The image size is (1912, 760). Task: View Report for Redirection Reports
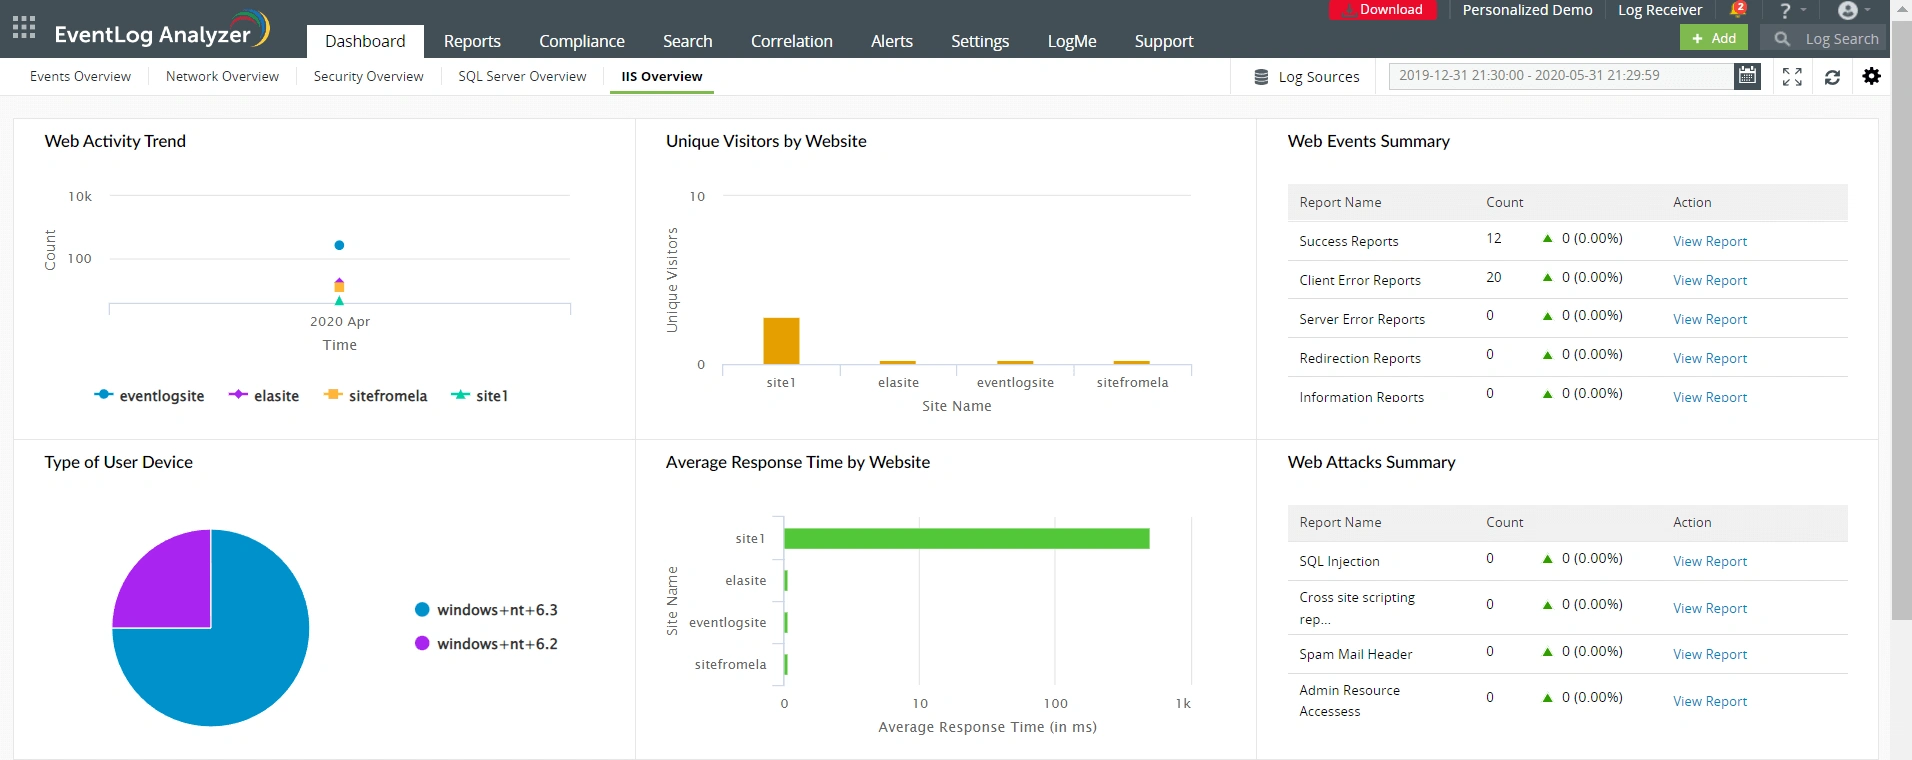(x=1710, y=358)
